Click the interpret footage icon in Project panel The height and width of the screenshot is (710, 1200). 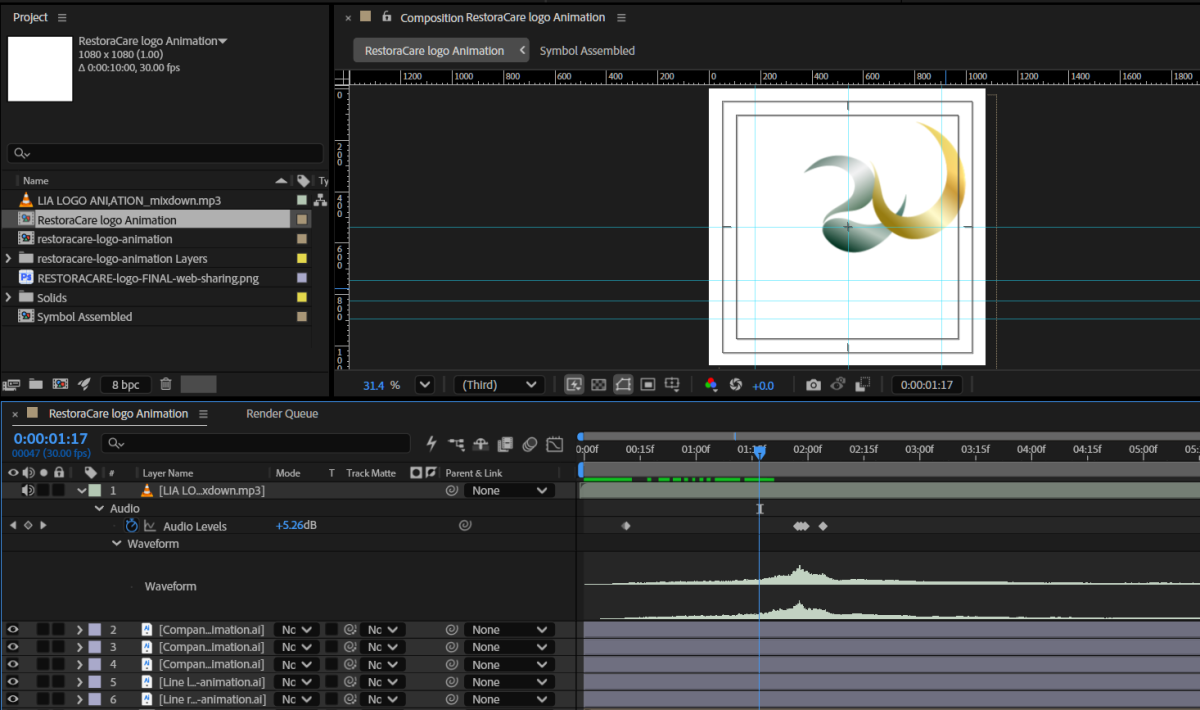(x=13, y=384)
